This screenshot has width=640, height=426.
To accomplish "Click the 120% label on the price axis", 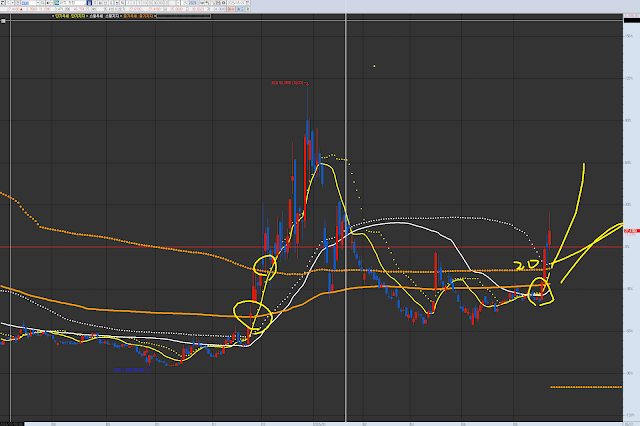I will pos(629,78).
